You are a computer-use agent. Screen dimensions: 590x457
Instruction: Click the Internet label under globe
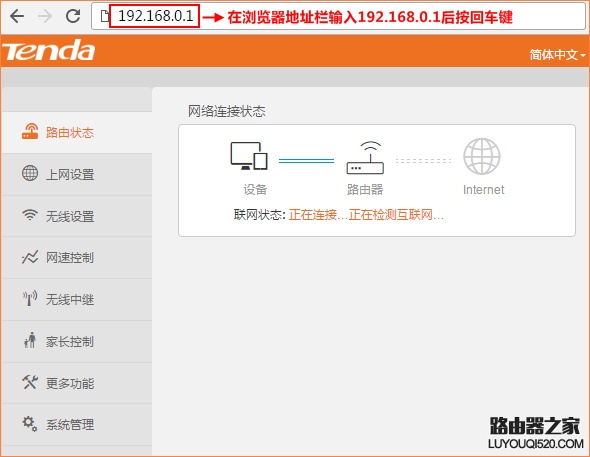pyautogui.click(x=484, y=190)
